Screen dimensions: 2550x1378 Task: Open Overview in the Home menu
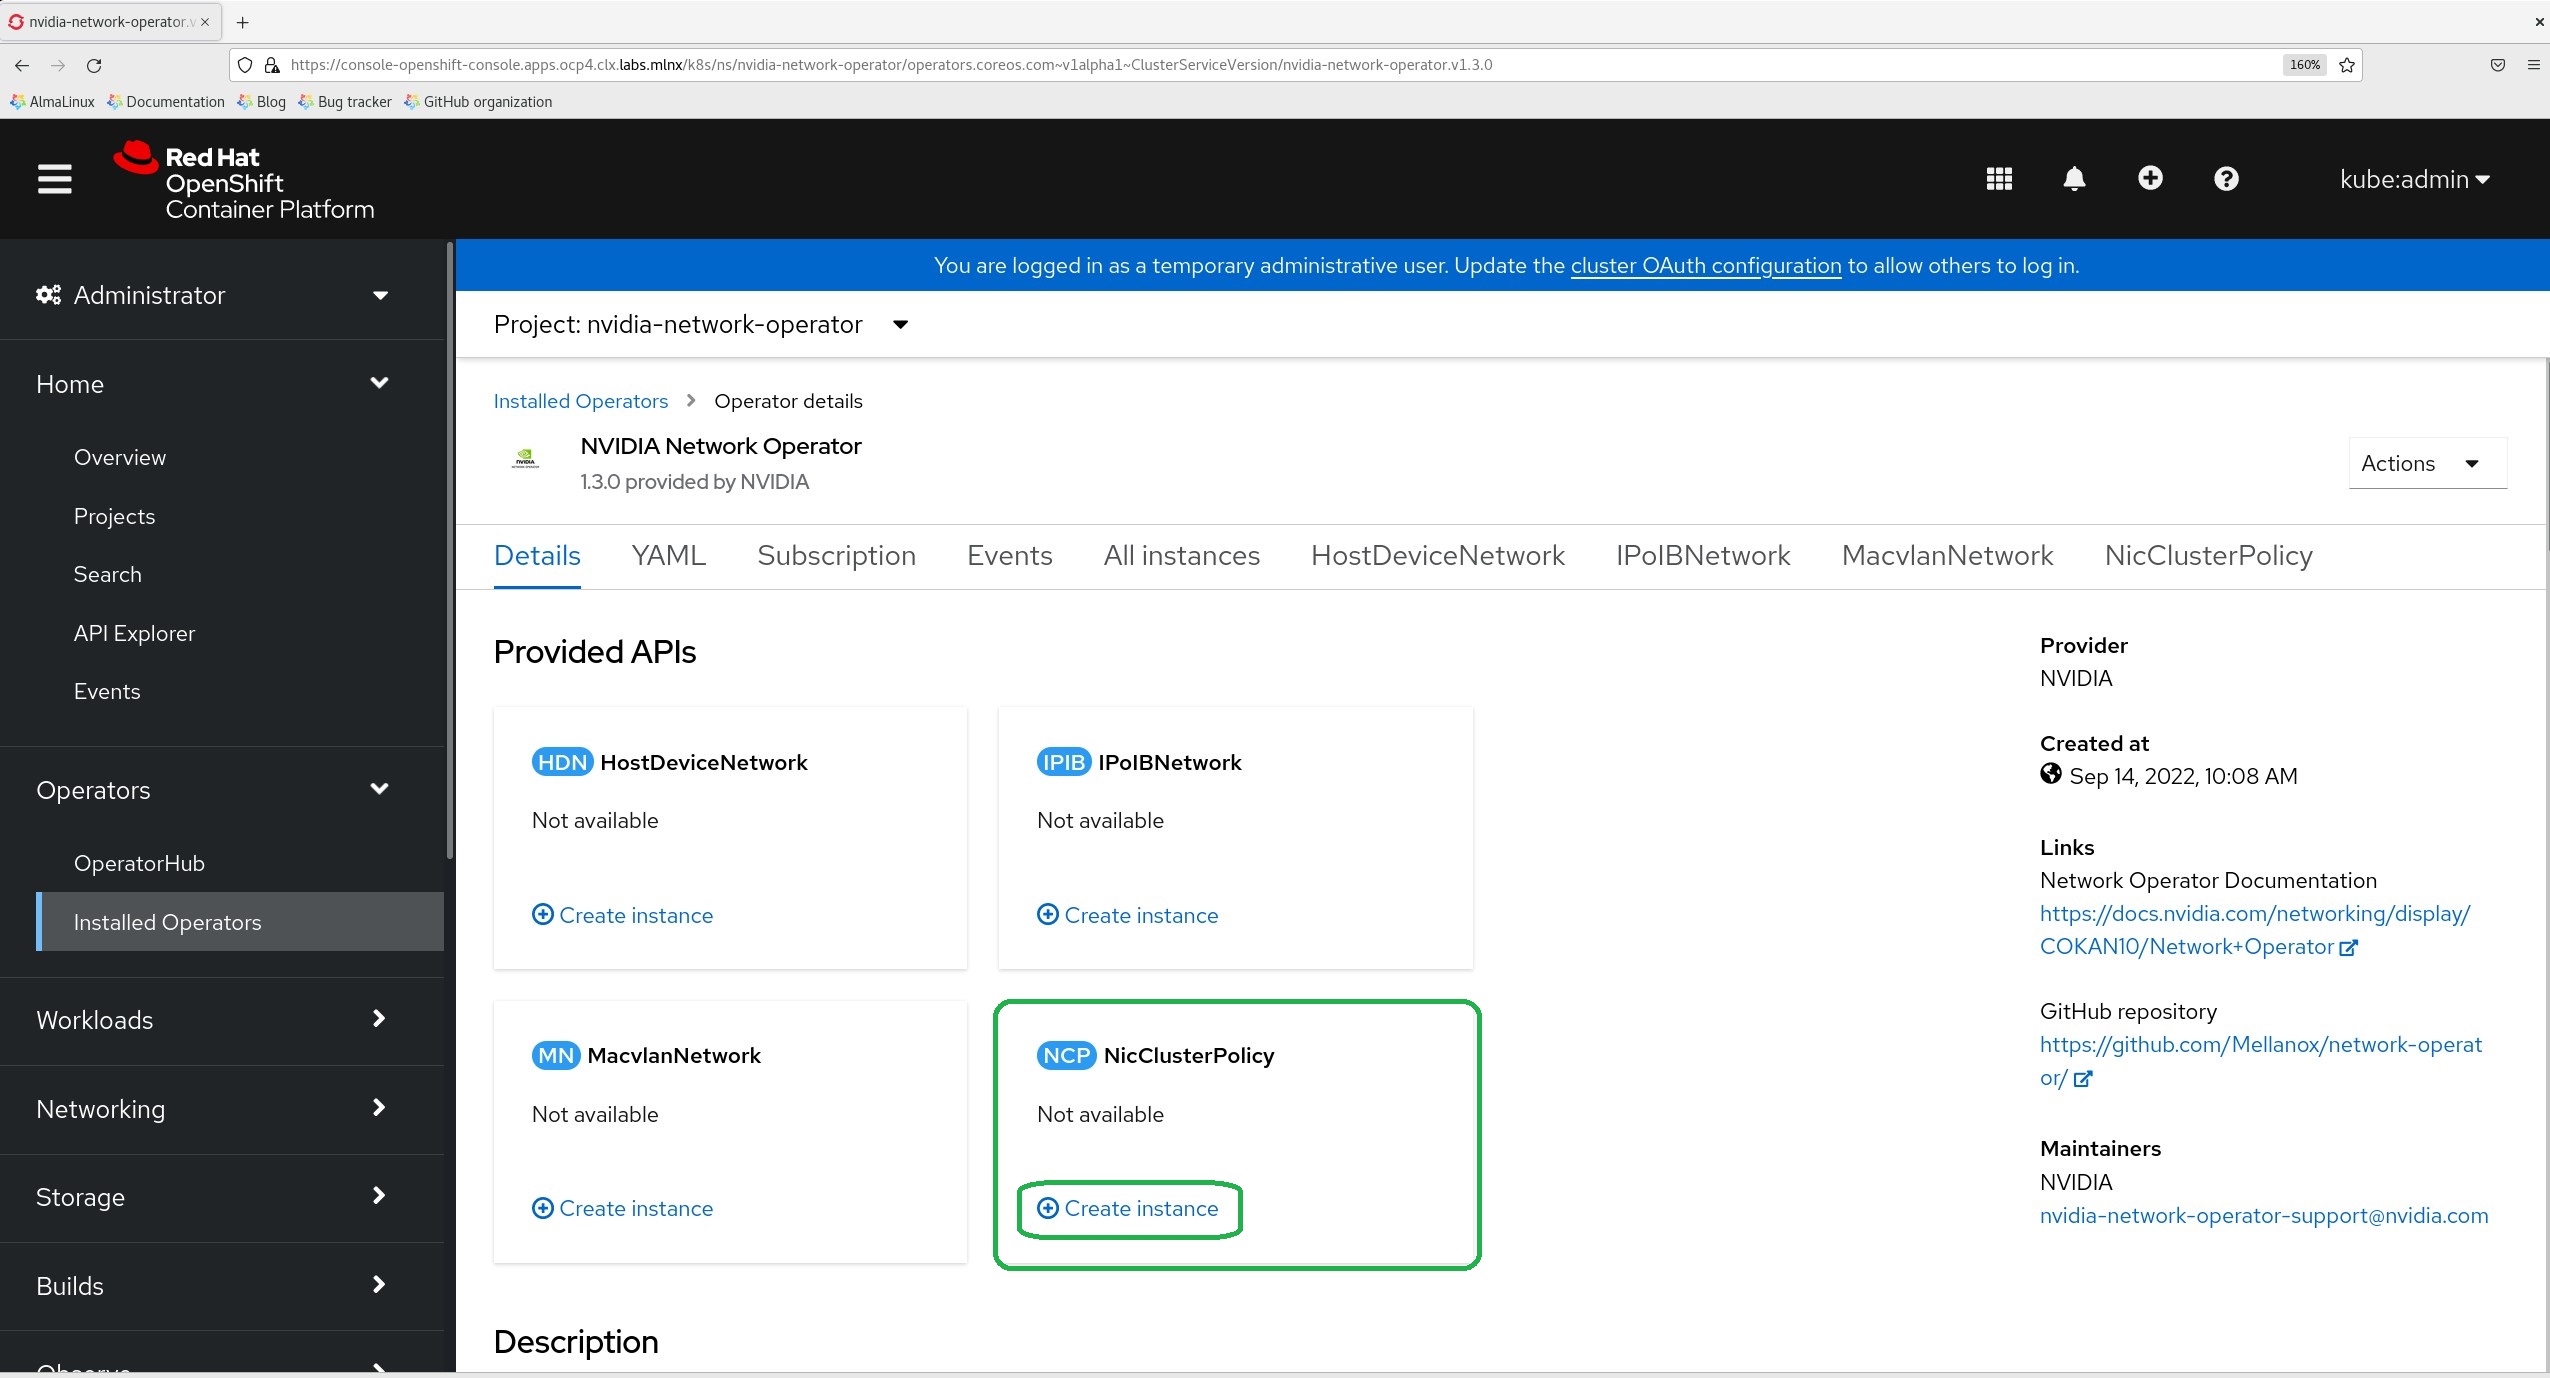(x=120, y=458)
